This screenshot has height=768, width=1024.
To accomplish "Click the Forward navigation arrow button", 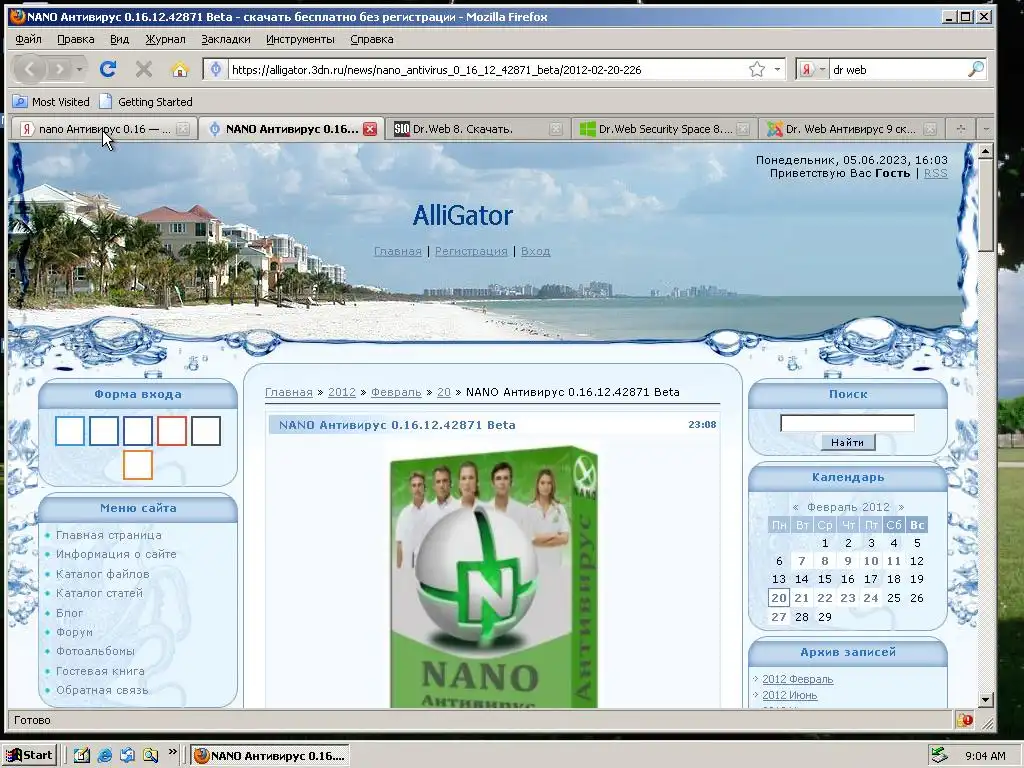I will tap(59, 69).
